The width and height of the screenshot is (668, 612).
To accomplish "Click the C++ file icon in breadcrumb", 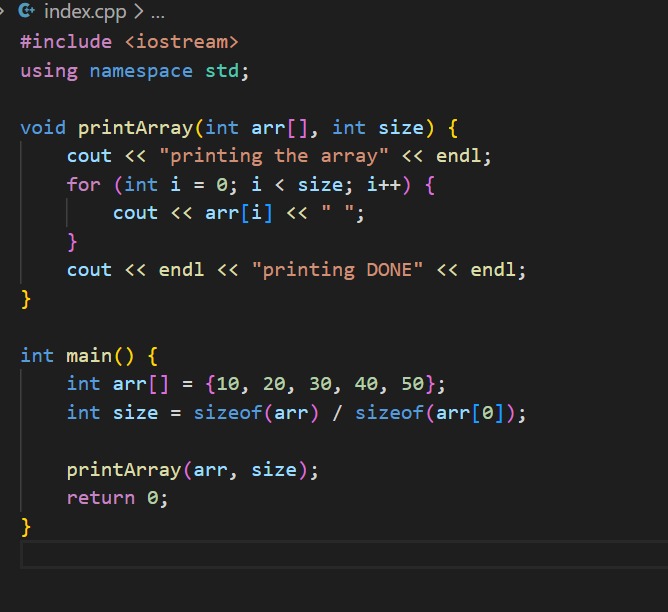I will (26, 11).
